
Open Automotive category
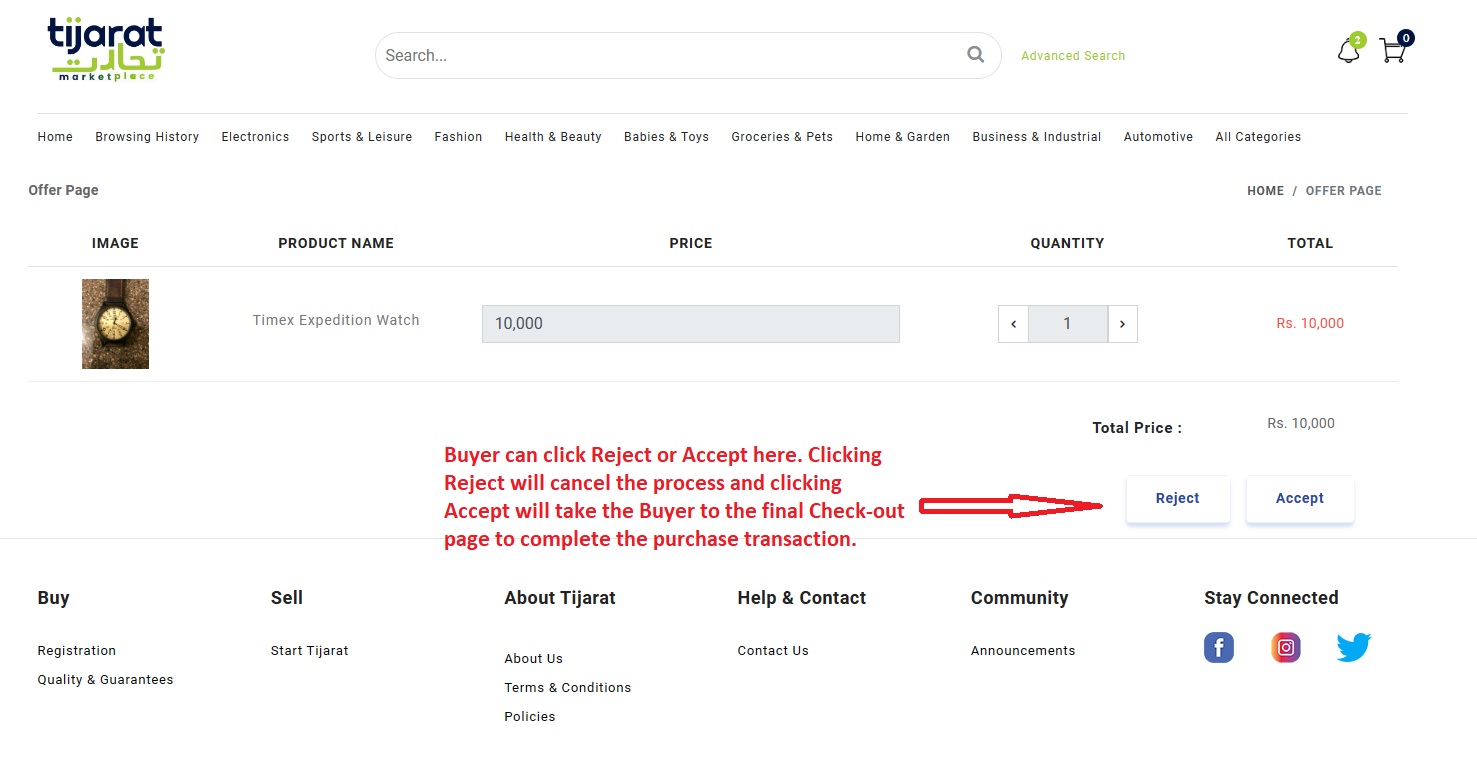(1158, 137)
